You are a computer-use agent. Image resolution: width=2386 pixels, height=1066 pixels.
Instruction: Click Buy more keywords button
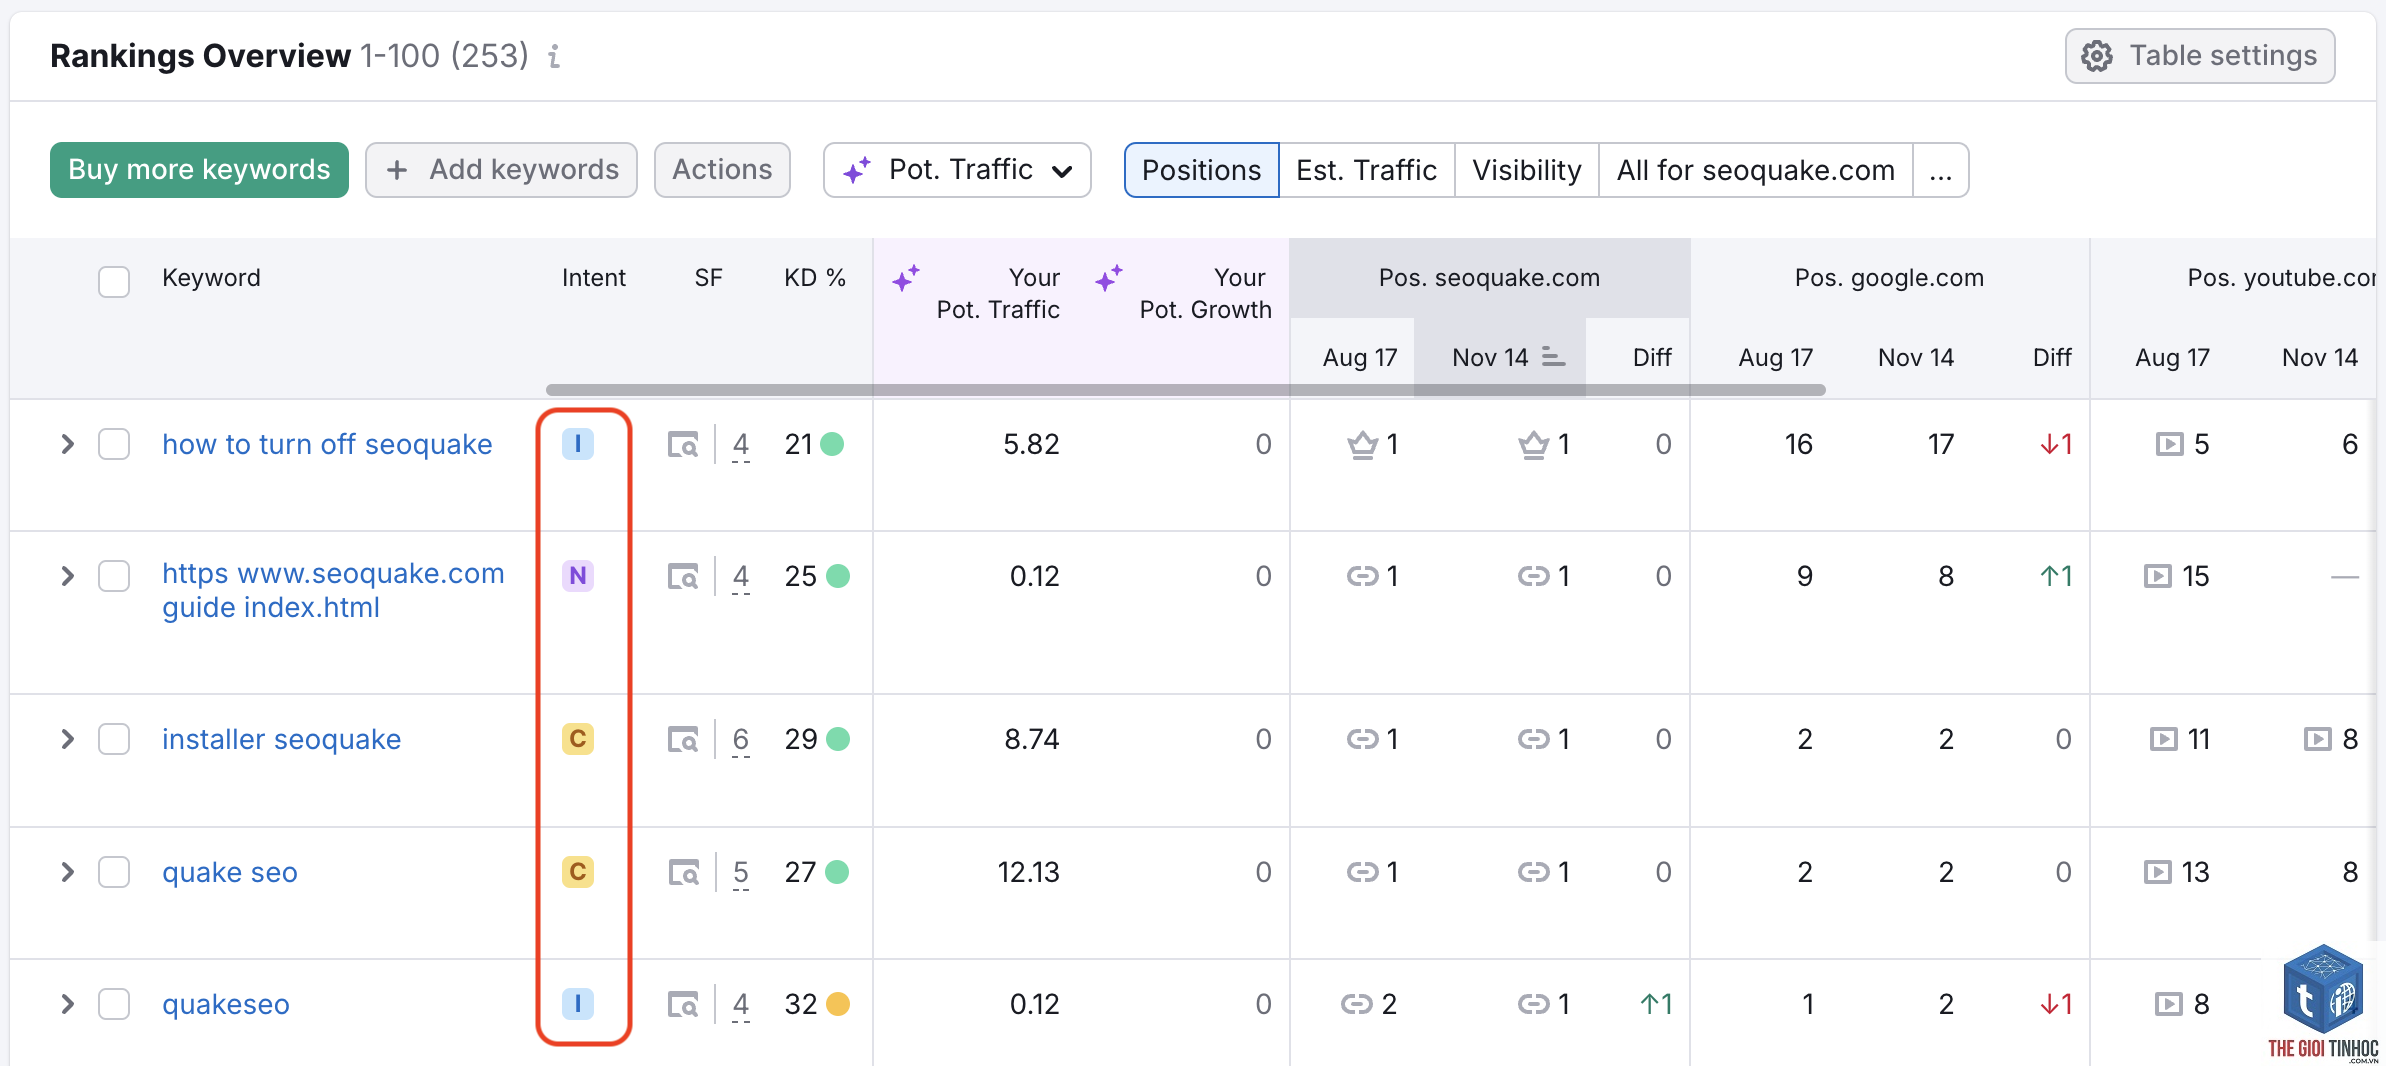click(199, 170)
